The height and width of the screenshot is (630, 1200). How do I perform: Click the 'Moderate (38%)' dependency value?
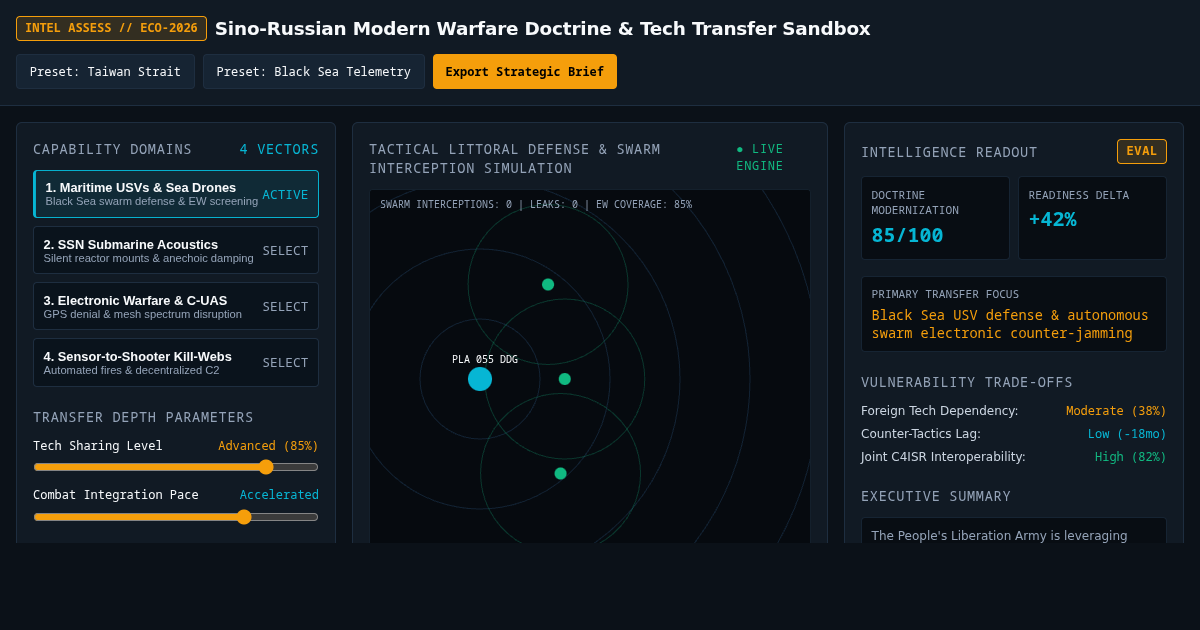tap(1116, 411)
